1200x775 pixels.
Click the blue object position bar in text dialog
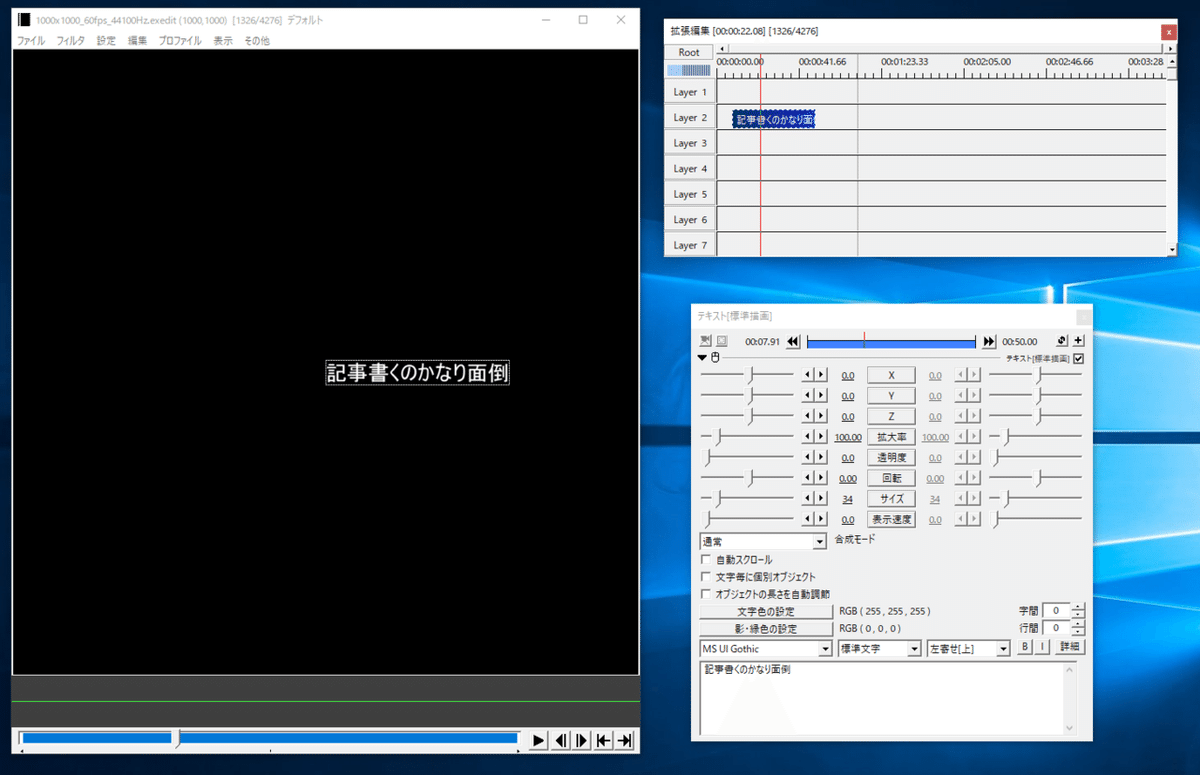[891, 342]
